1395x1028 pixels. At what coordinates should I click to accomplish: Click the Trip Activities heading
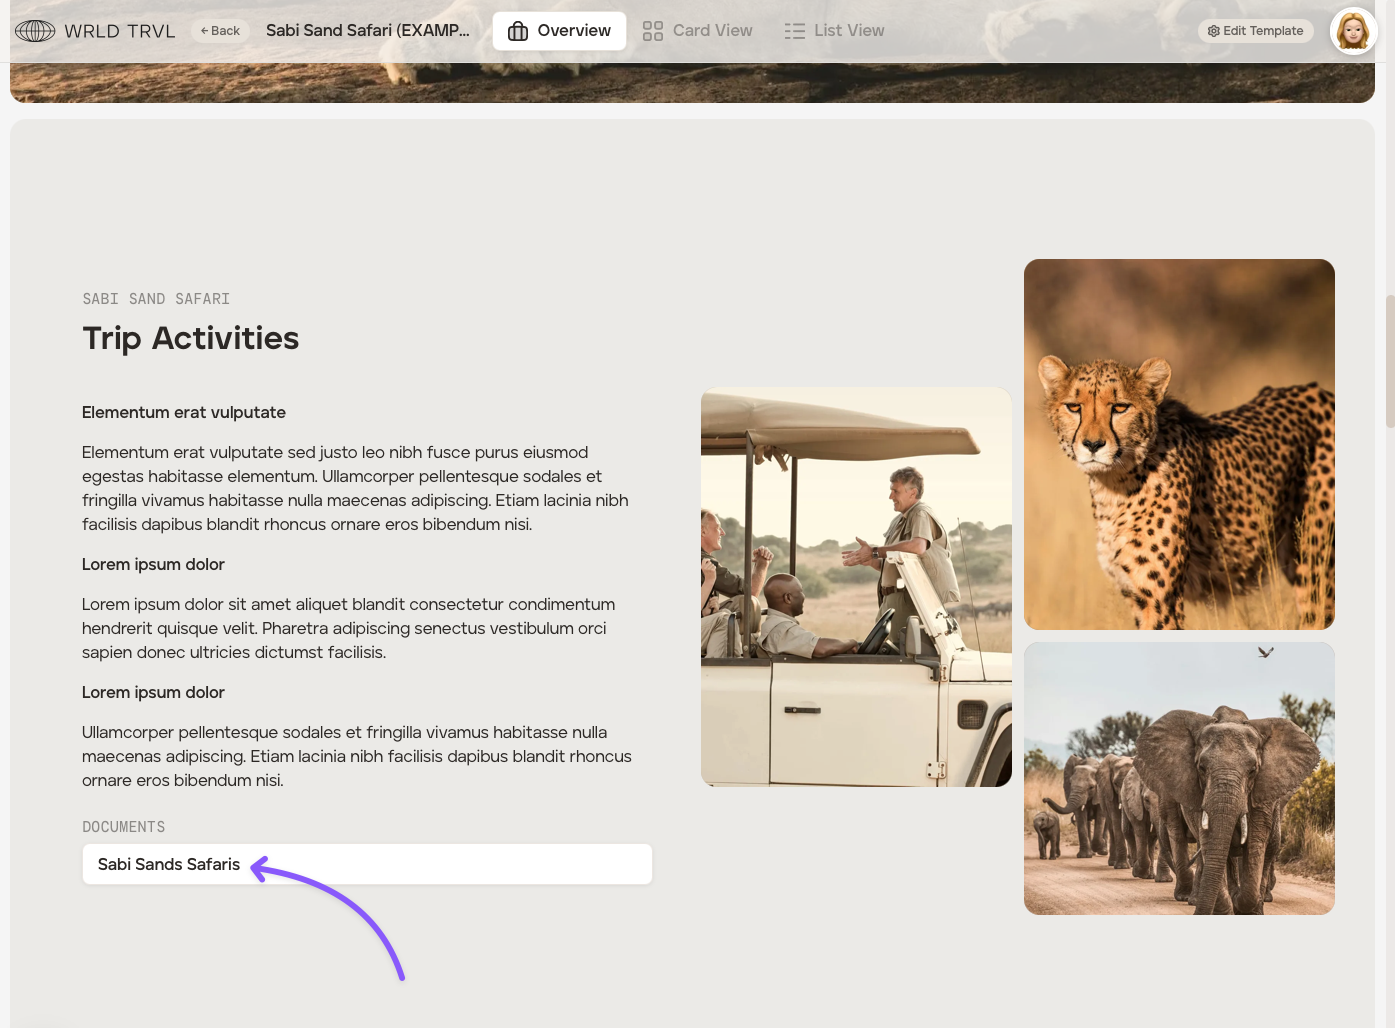[190, 338]
